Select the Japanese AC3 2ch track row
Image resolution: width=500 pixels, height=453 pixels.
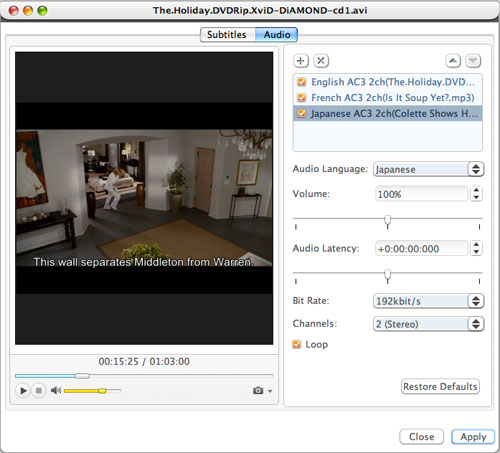[387, 113]
